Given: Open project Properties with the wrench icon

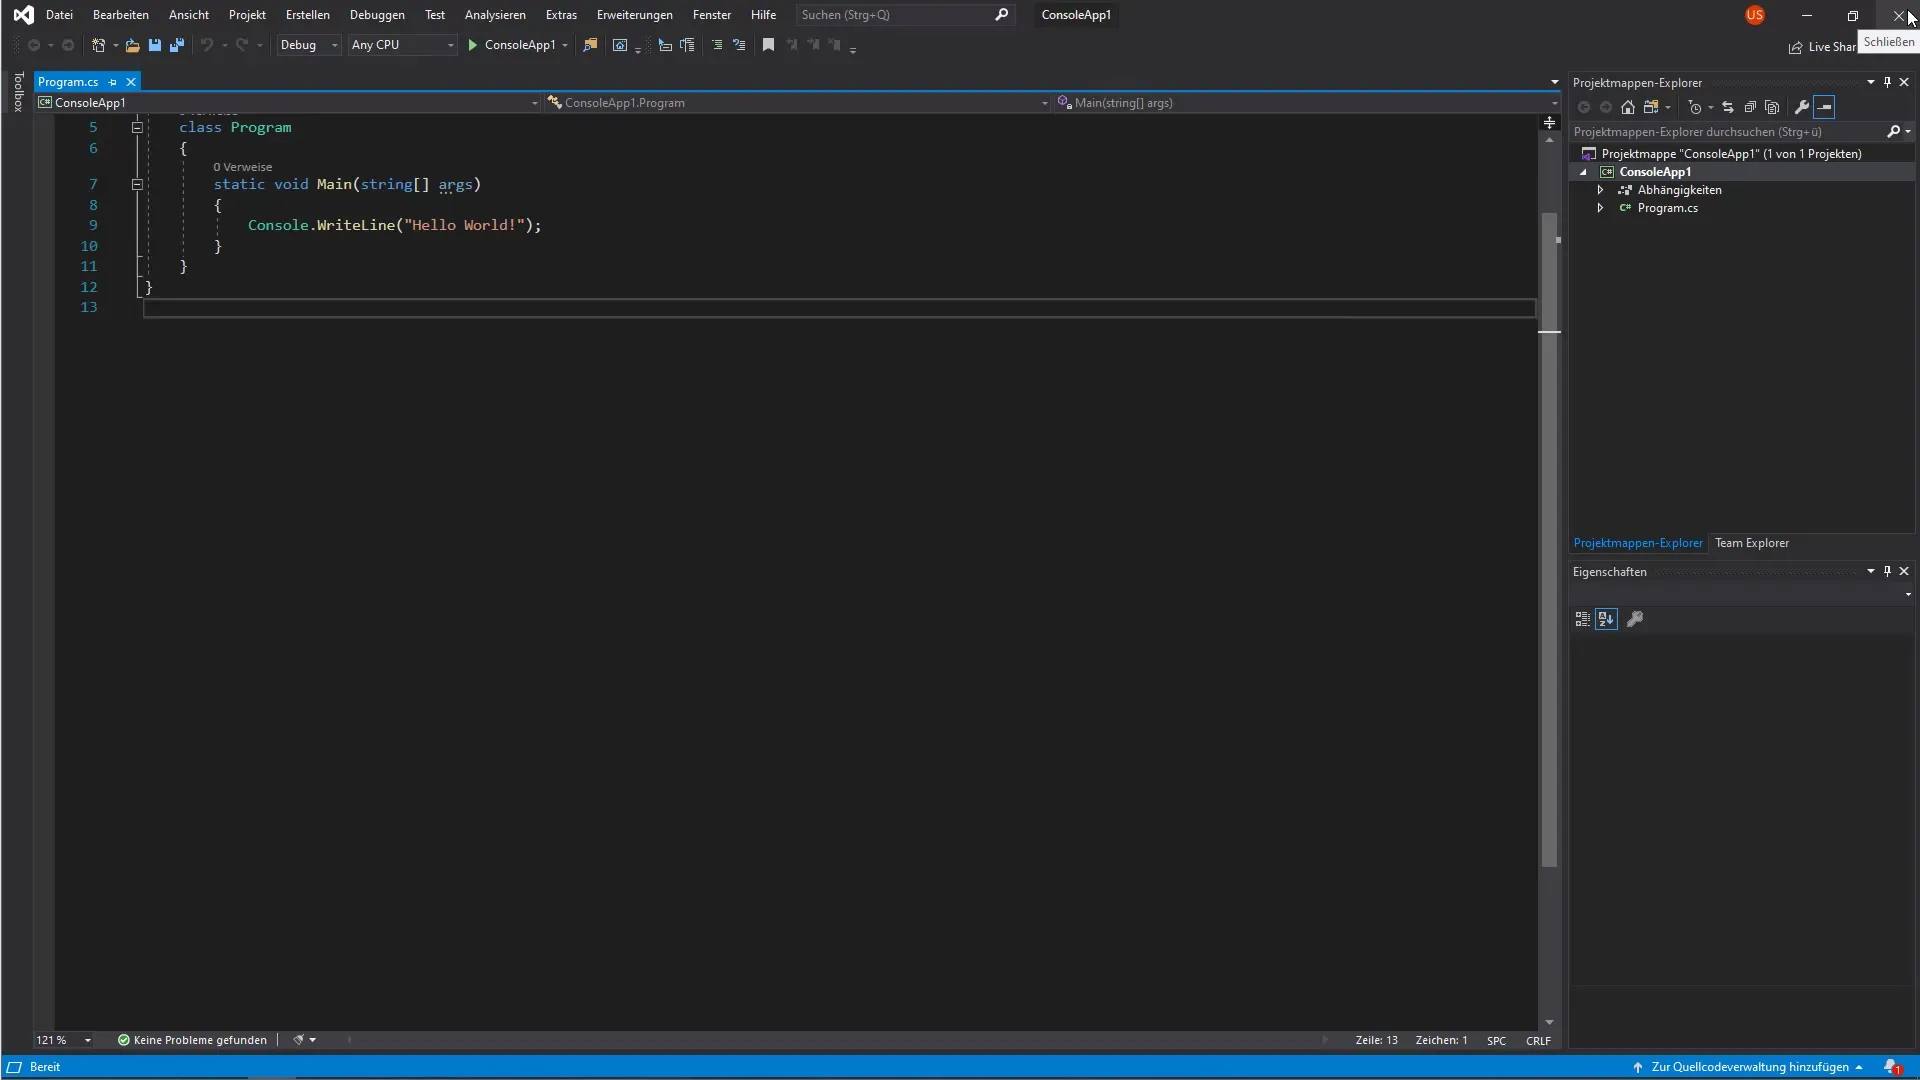Looking at the screenshot, I should pyautogui.click(x=1802, y=107).
